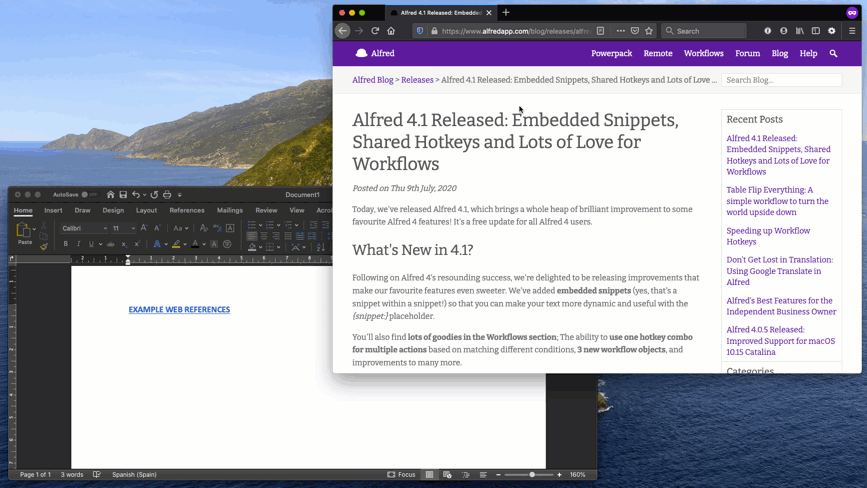Apply the font color swatch
The width and height of the screenshot is (867, 488).
pos(195,244)
